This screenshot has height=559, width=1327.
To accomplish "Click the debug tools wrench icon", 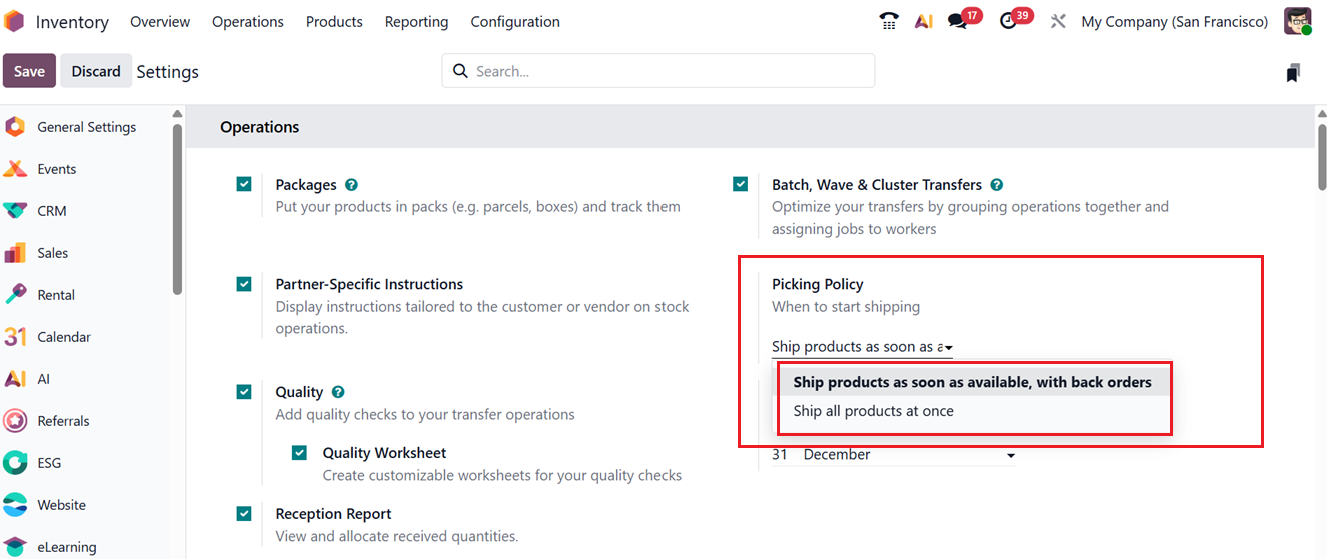I will pos(1058,21).
